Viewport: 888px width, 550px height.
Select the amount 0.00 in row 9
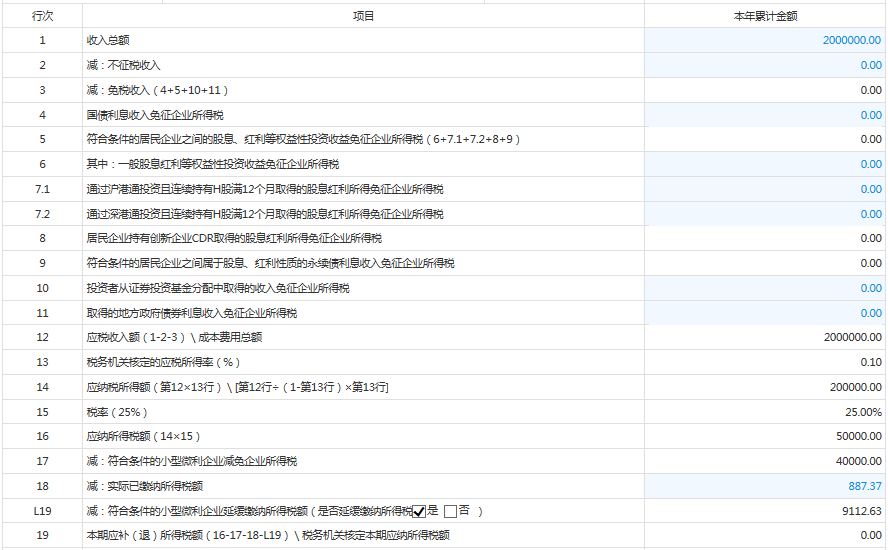point(871,263)
